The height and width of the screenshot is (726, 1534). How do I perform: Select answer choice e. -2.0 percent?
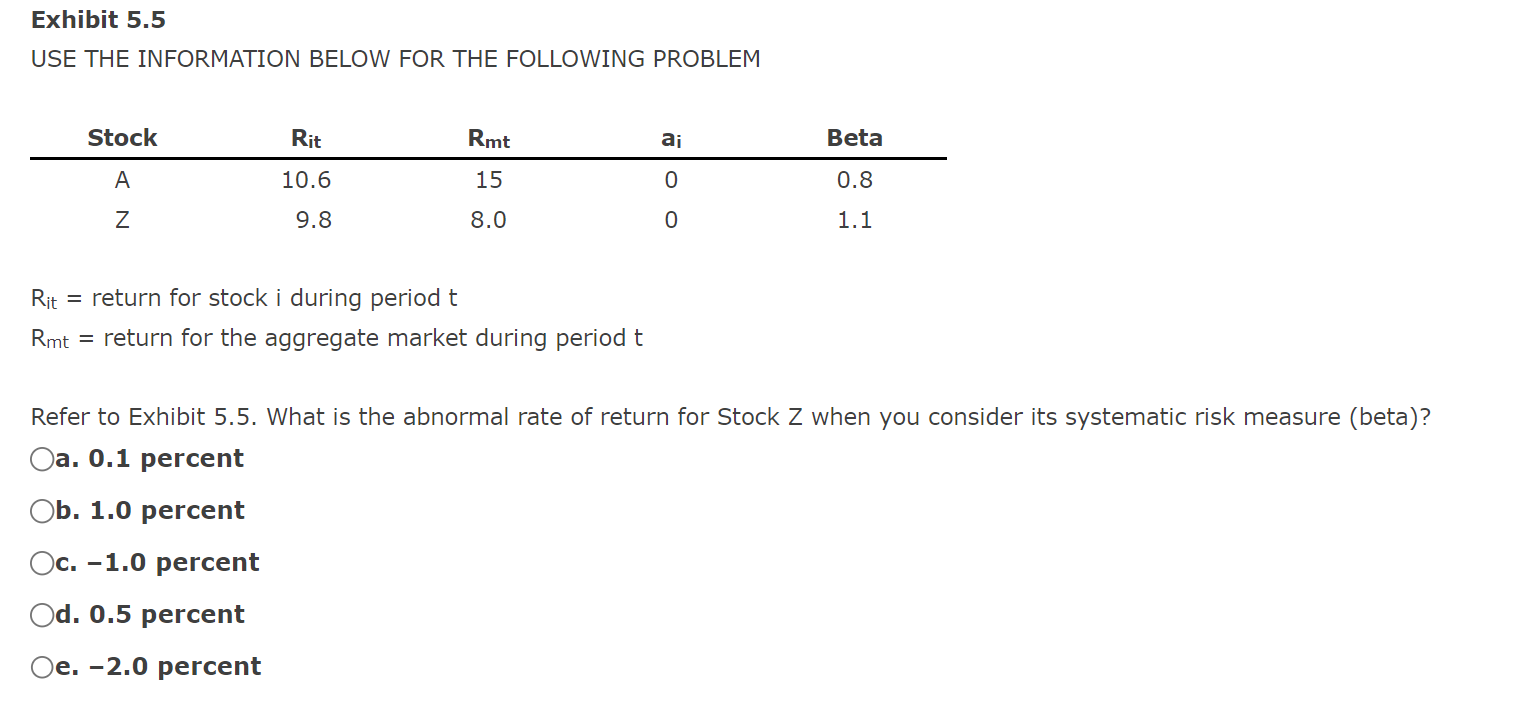coord(41,666)
